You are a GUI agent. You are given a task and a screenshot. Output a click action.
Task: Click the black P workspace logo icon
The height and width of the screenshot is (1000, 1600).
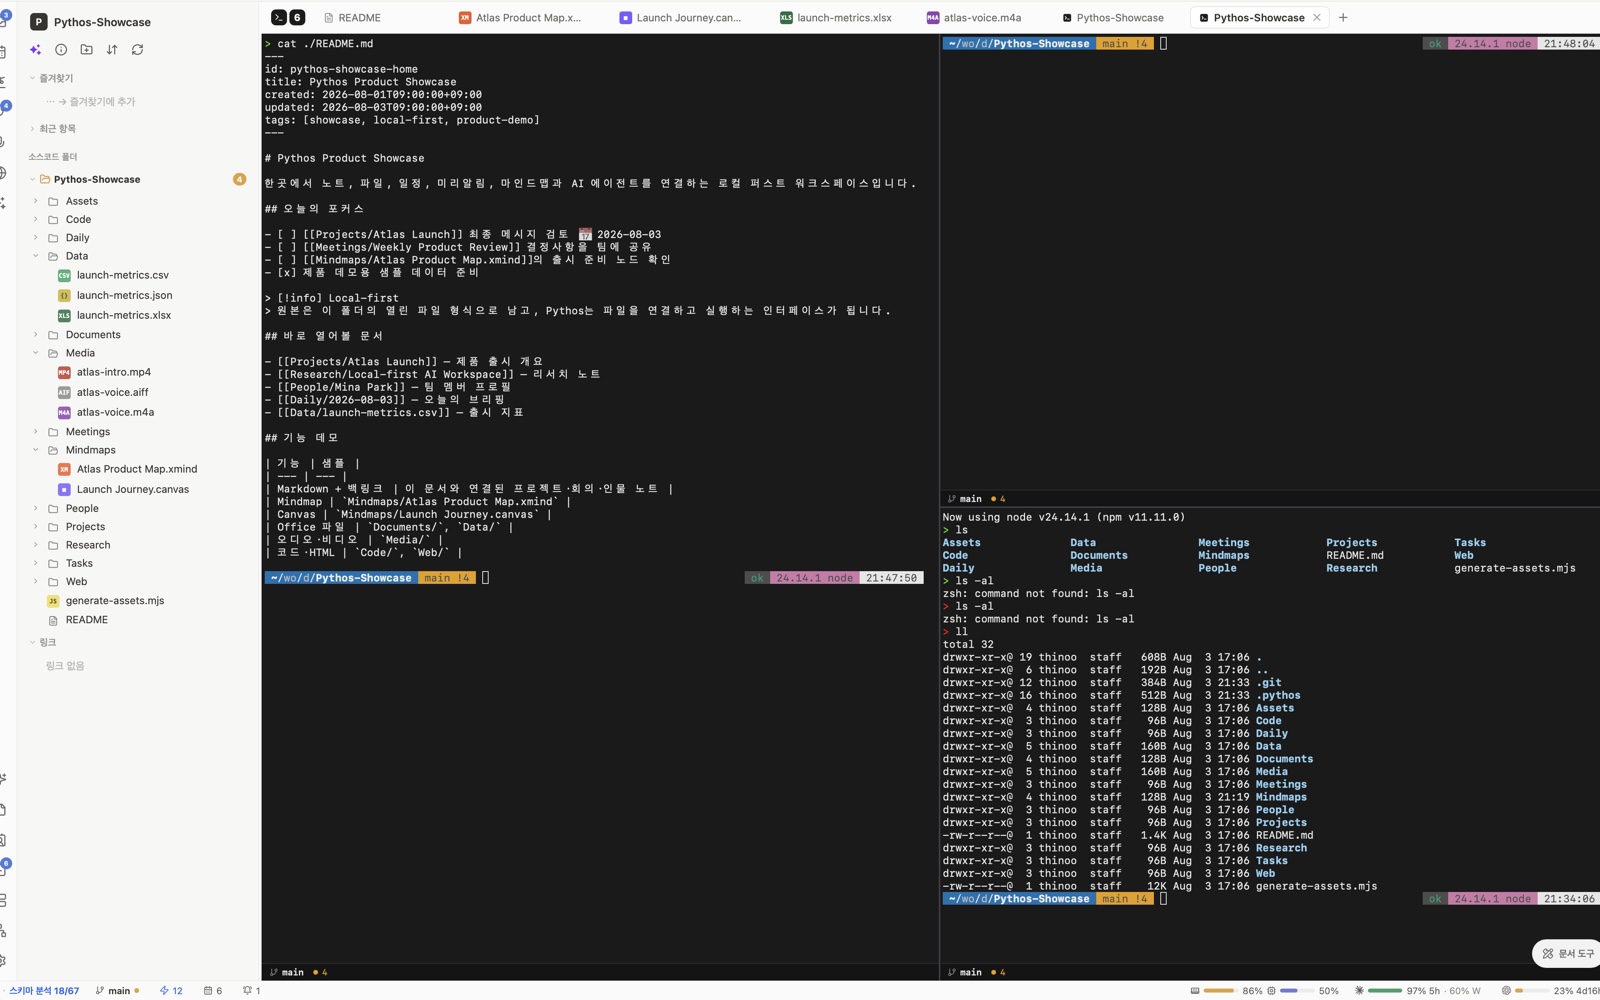pos(38,21)
